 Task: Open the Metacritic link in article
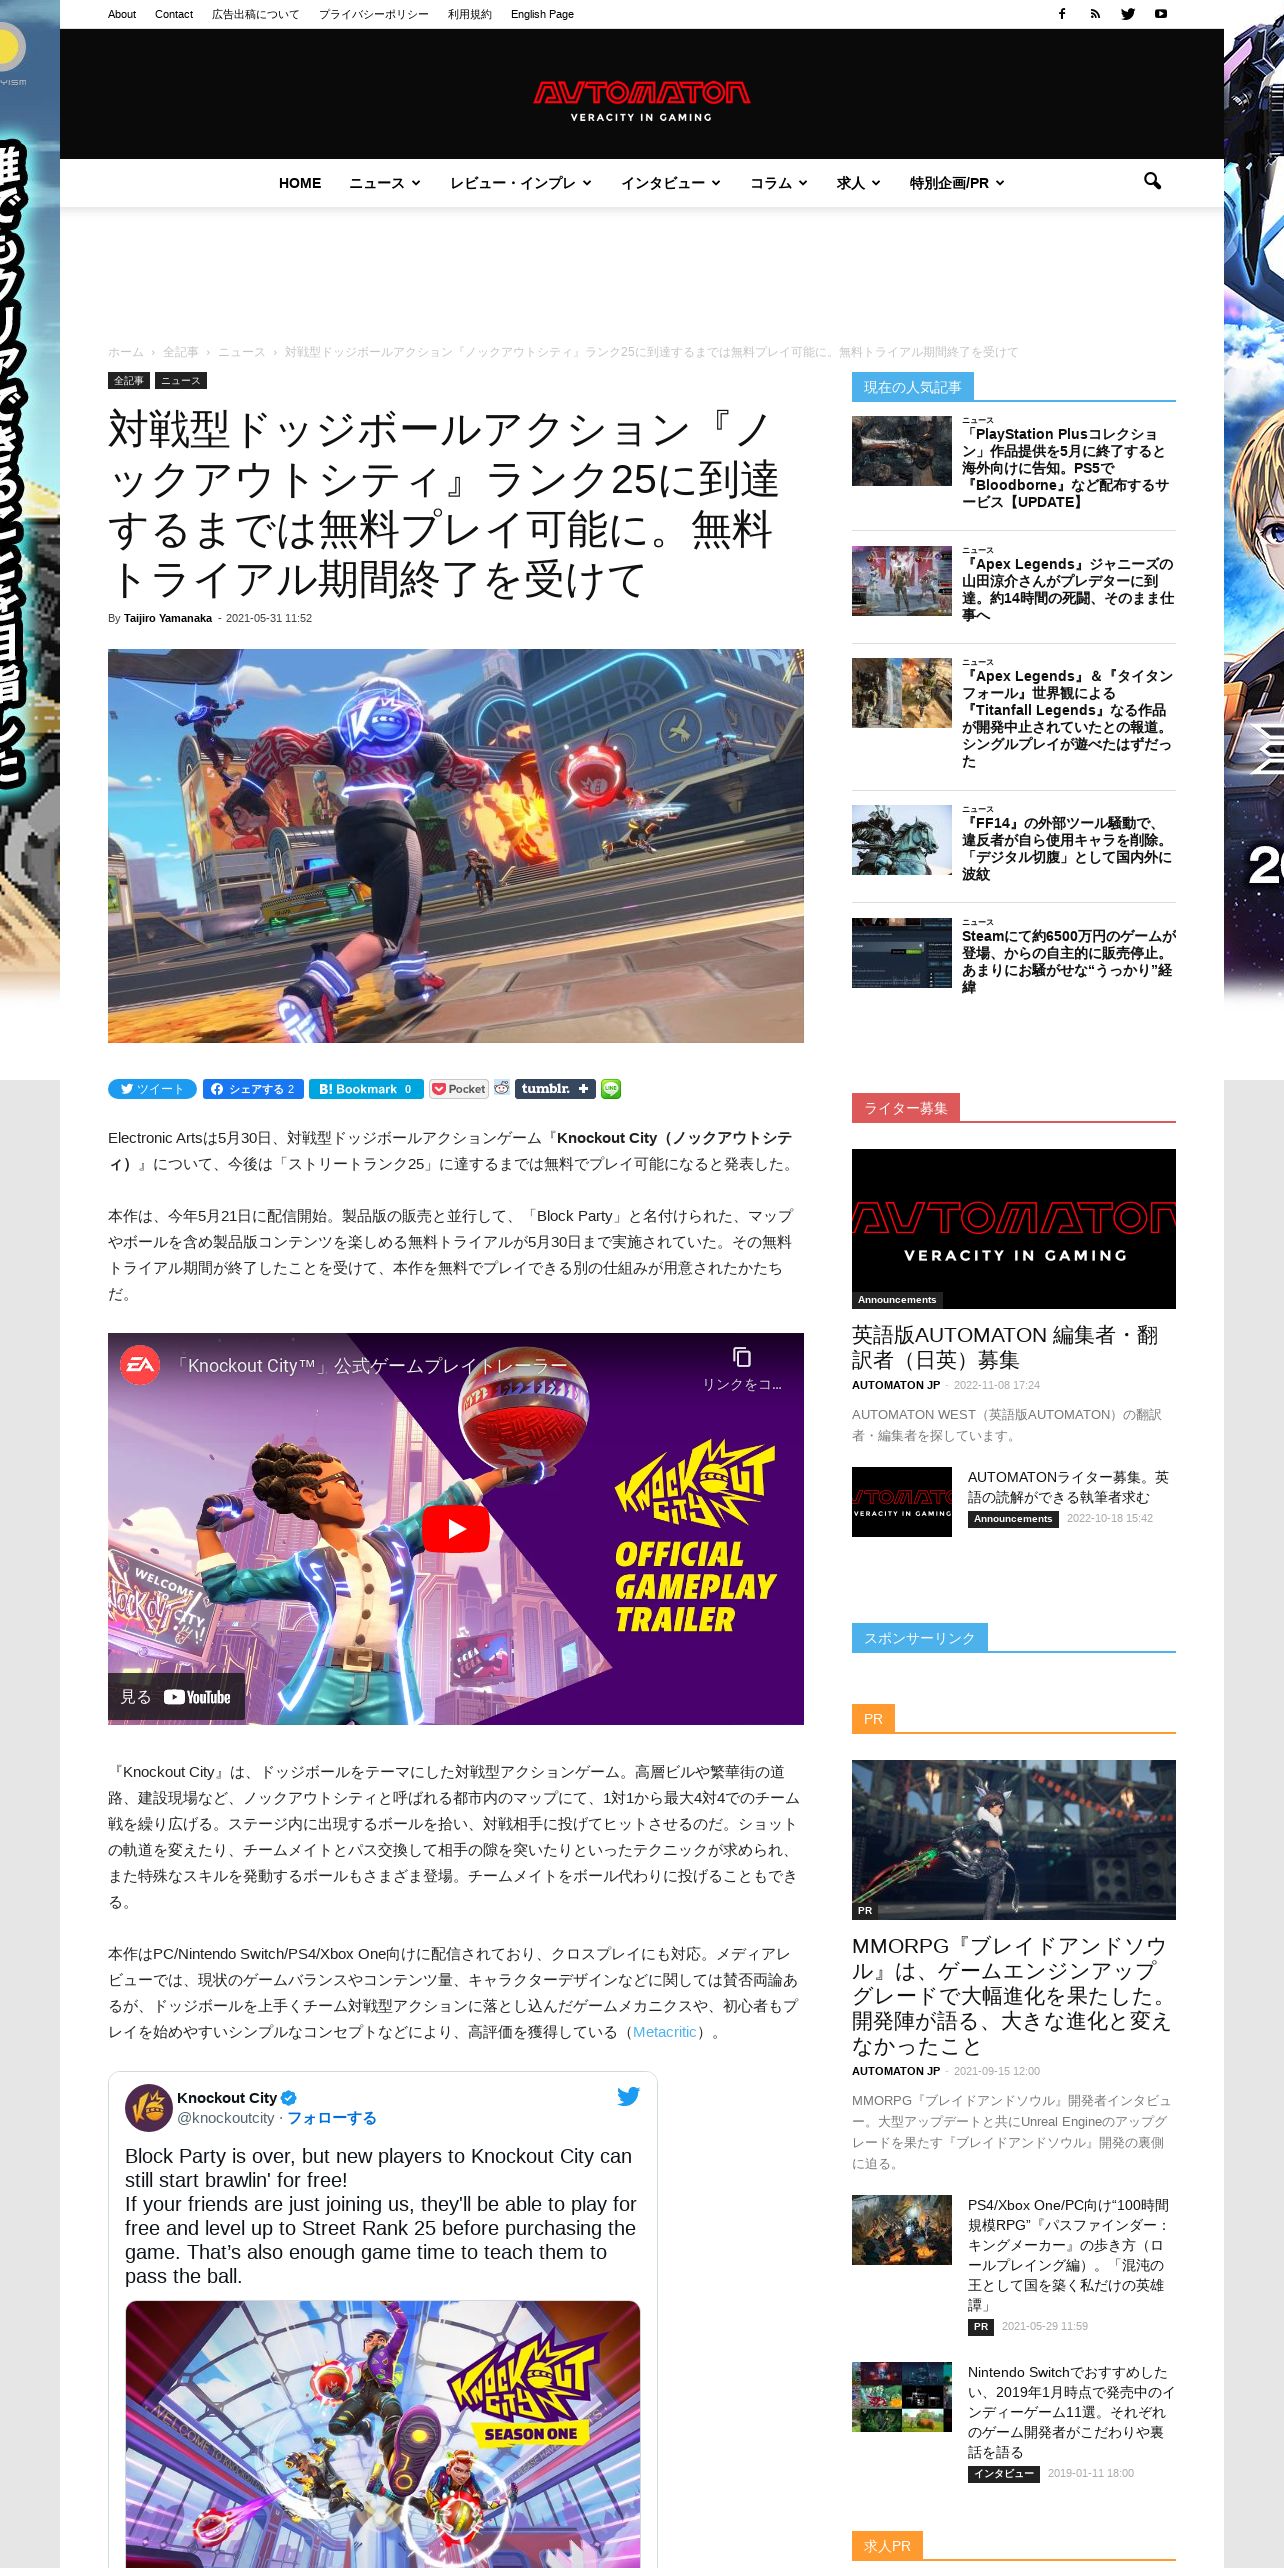664,2032
